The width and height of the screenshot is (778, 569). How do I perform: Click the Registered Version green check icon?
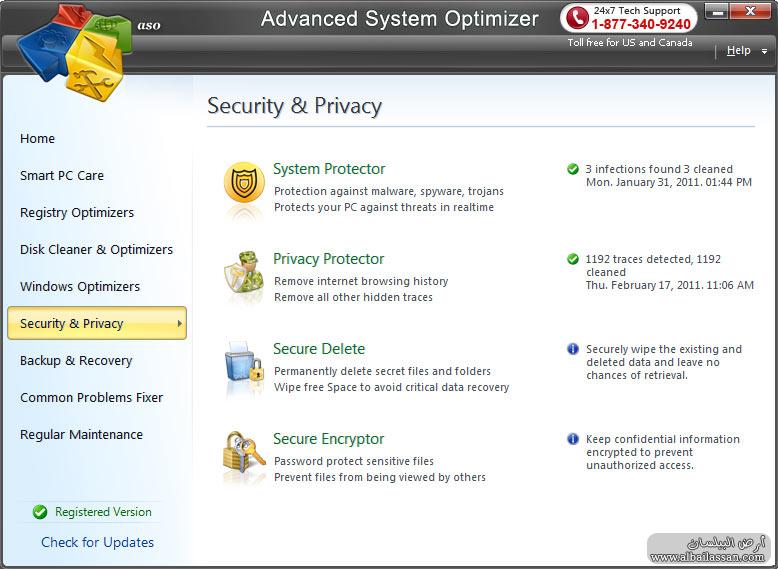click(x=40, y=511)
